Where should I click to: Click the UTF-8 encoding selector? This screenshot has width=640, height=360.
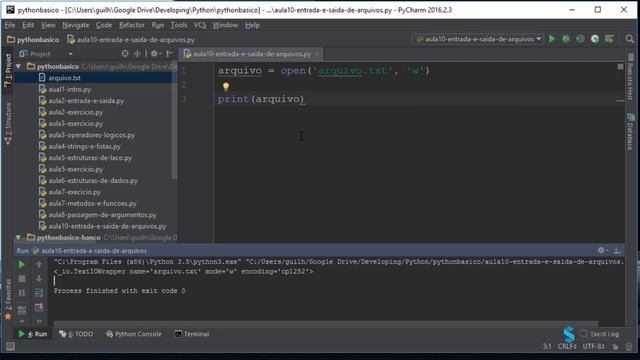pos(593,346)
